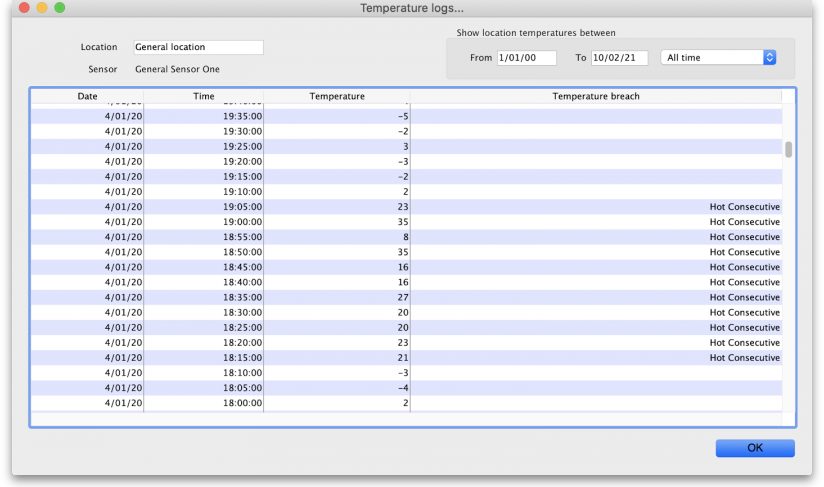Close the Temperature logs window
The image size is (824, 487).
click(x=24, y=8)
